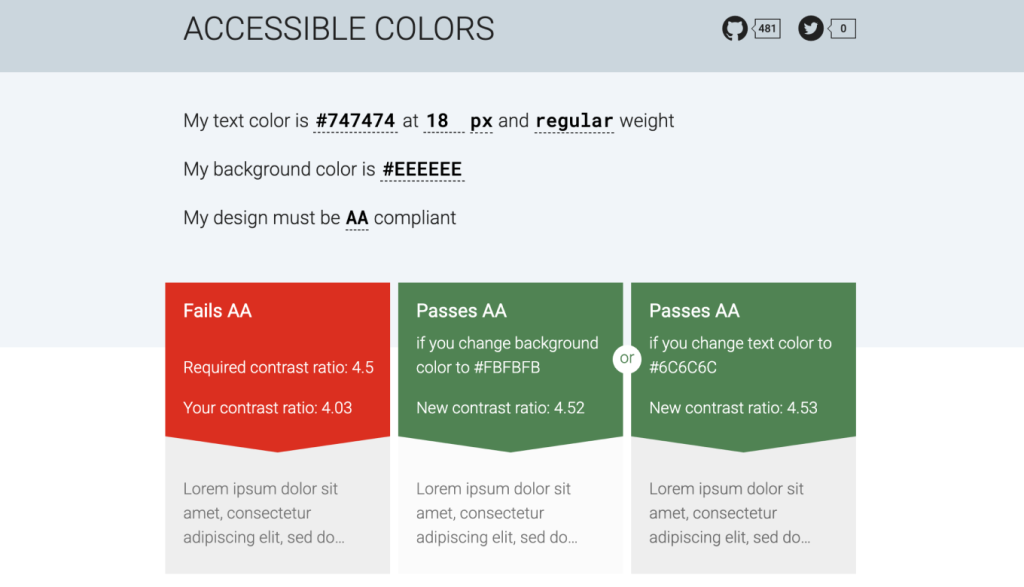Click 'New contrast ratio: 4.52' text
This screenshot has height=587, width=1024.
[500, 408]
